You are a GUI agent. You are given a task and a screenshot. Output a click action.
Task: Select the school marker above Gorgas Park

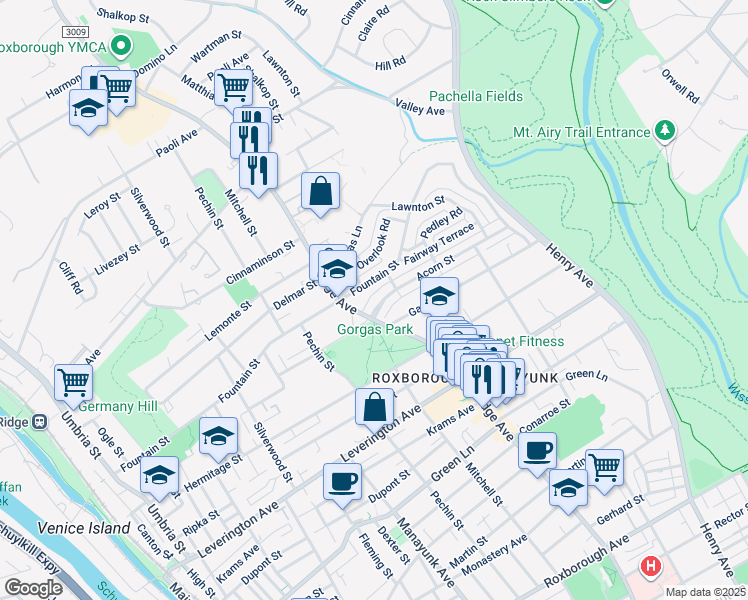click(x=439, y=297)
